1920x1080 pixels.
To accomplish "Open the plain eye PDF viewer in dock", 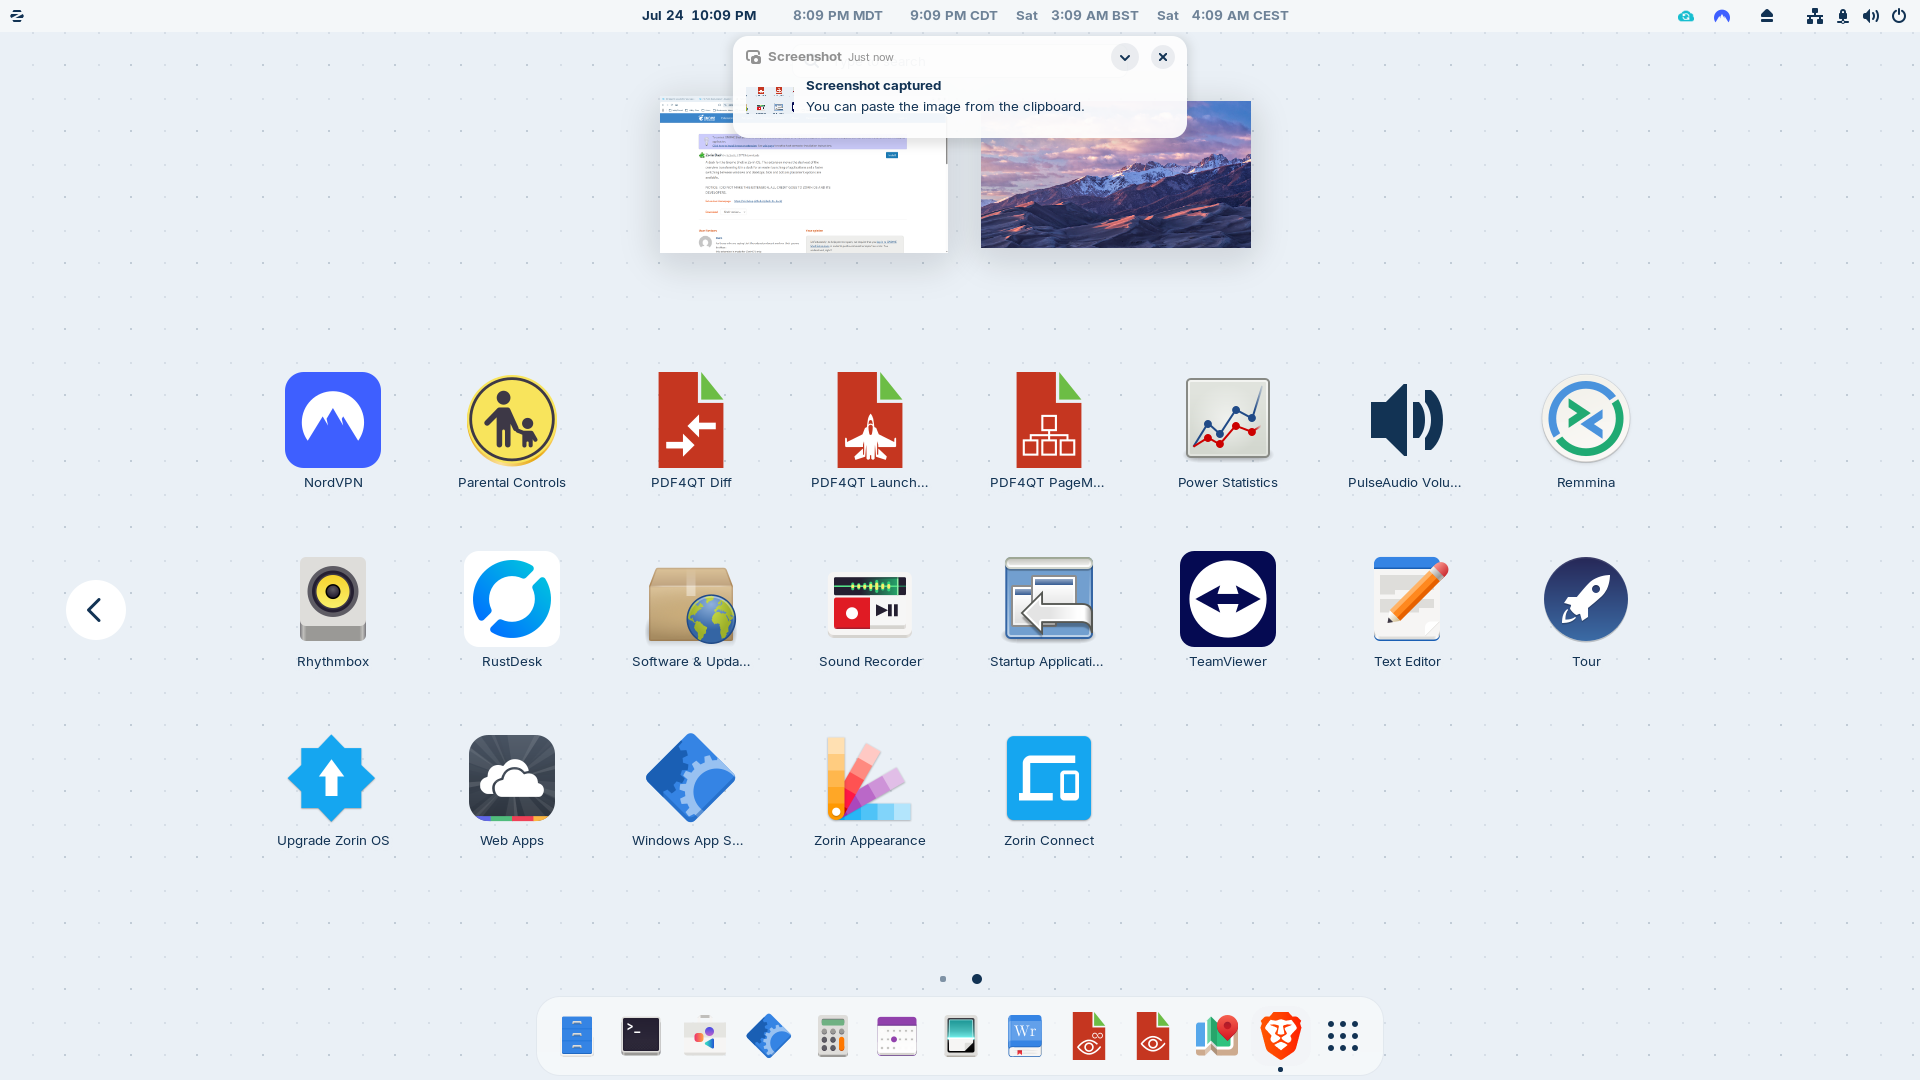I will [1153, 1036].
